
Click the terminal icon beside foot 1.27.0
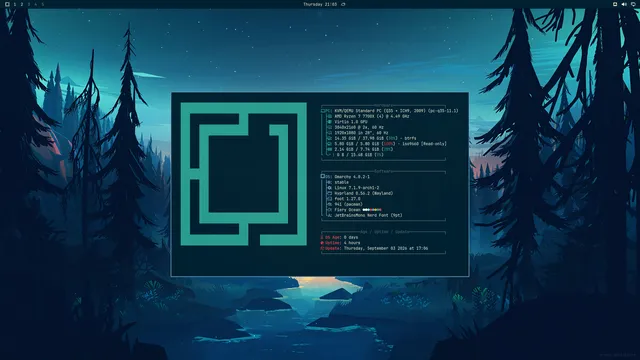click(329, 199)
